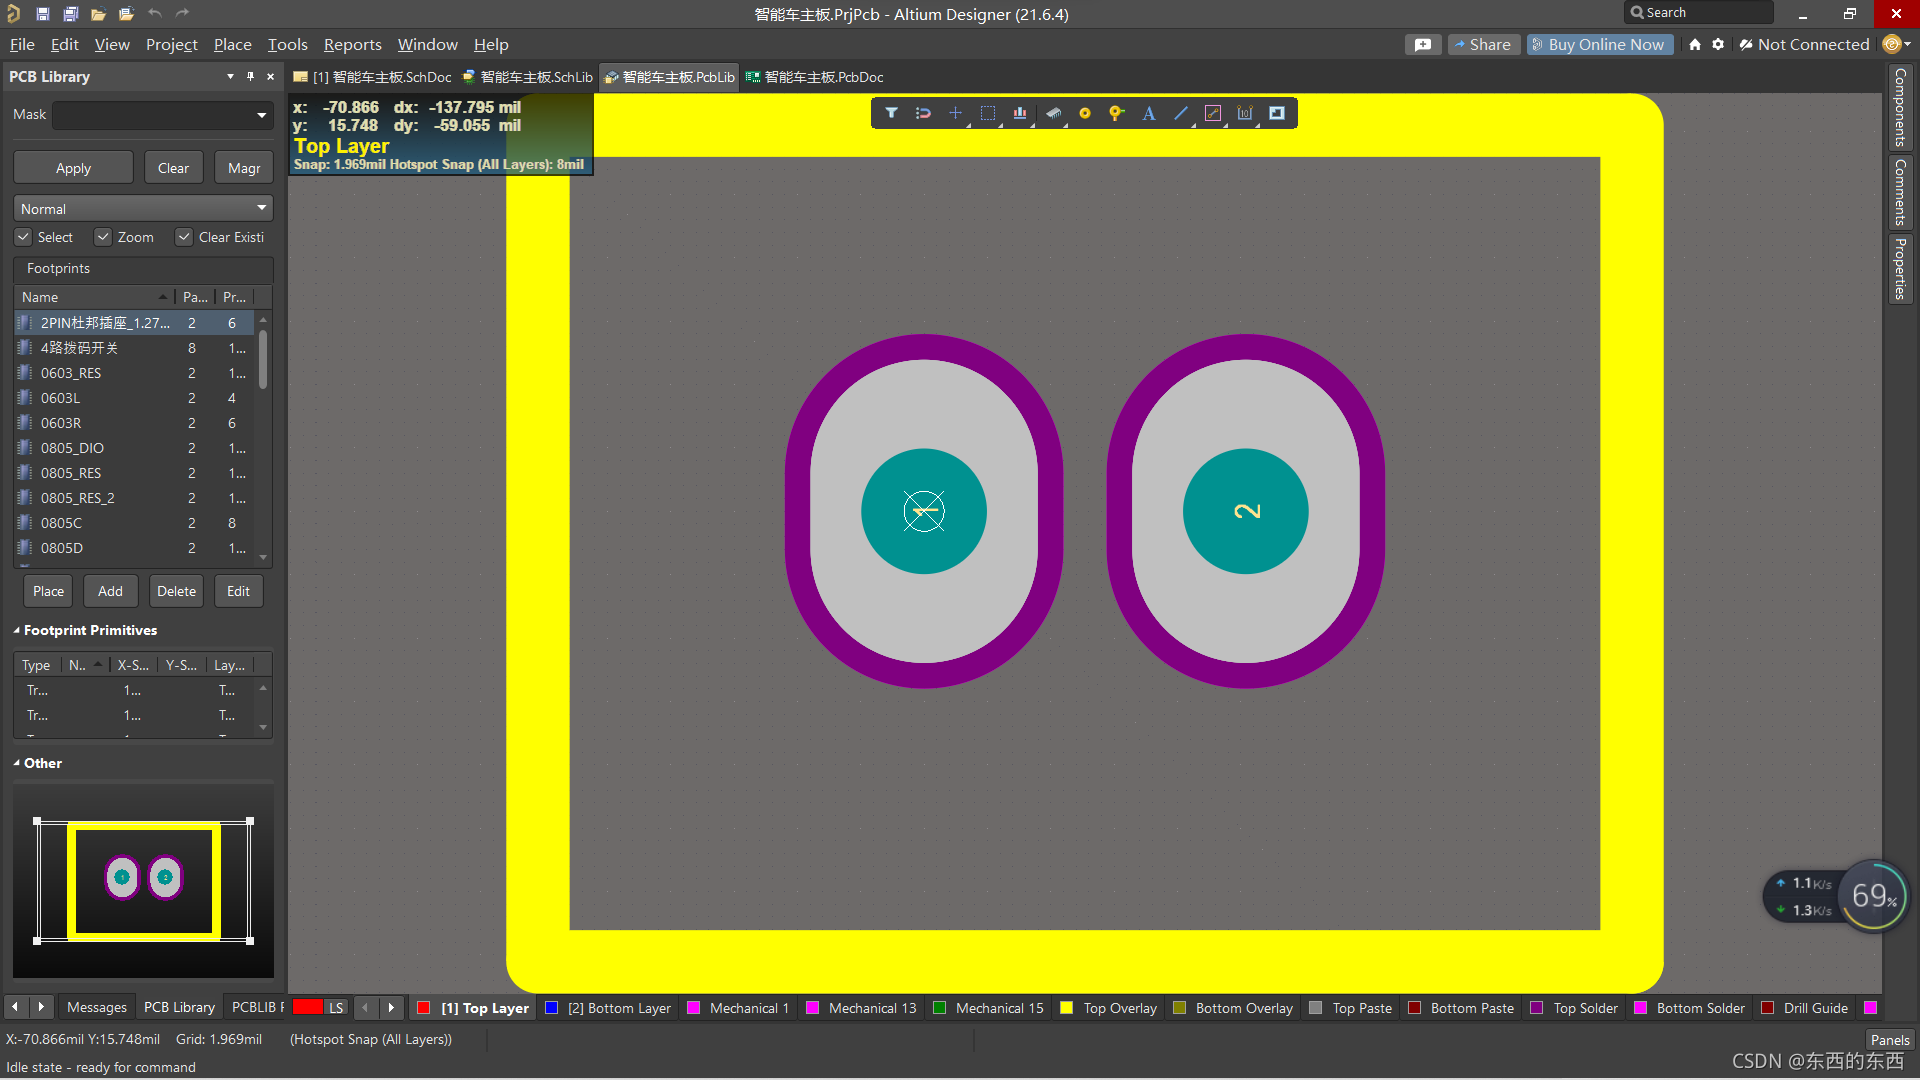1920x1080 pixels.
Task: Uncheck the Clear Existing checkbox
Action: pos(184,237)
